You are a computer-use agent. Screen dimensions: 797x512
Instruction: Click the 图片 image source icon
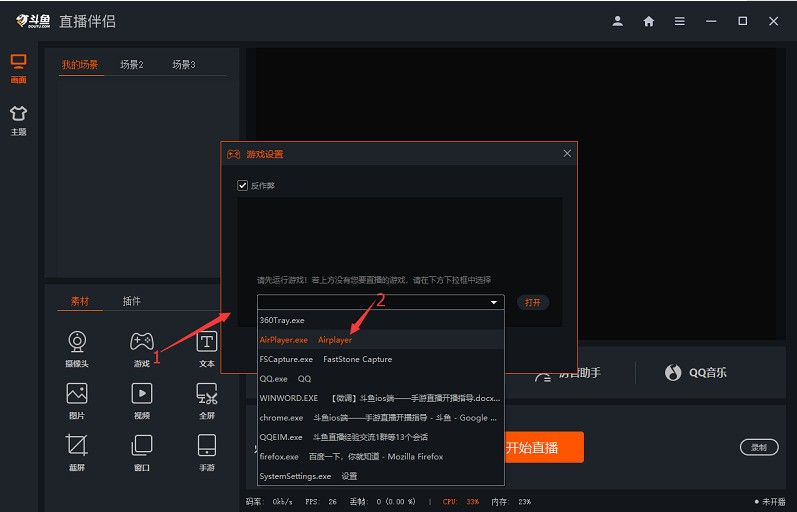click(x=77, y=395)
